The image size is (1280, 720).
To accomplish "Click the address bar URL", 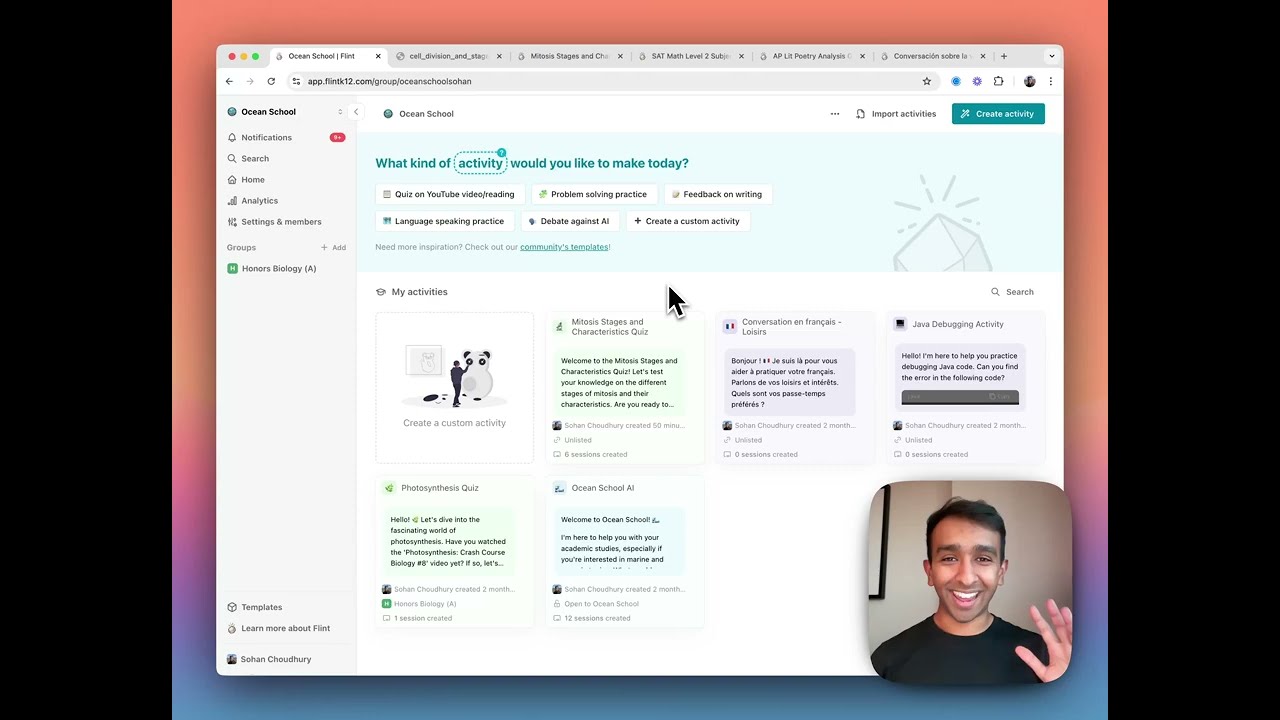I will click(x=389, y=81).
